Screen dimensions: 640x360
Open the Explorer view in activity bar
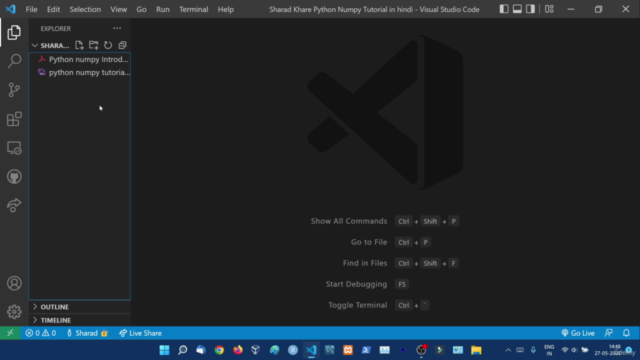click(14, 33)
